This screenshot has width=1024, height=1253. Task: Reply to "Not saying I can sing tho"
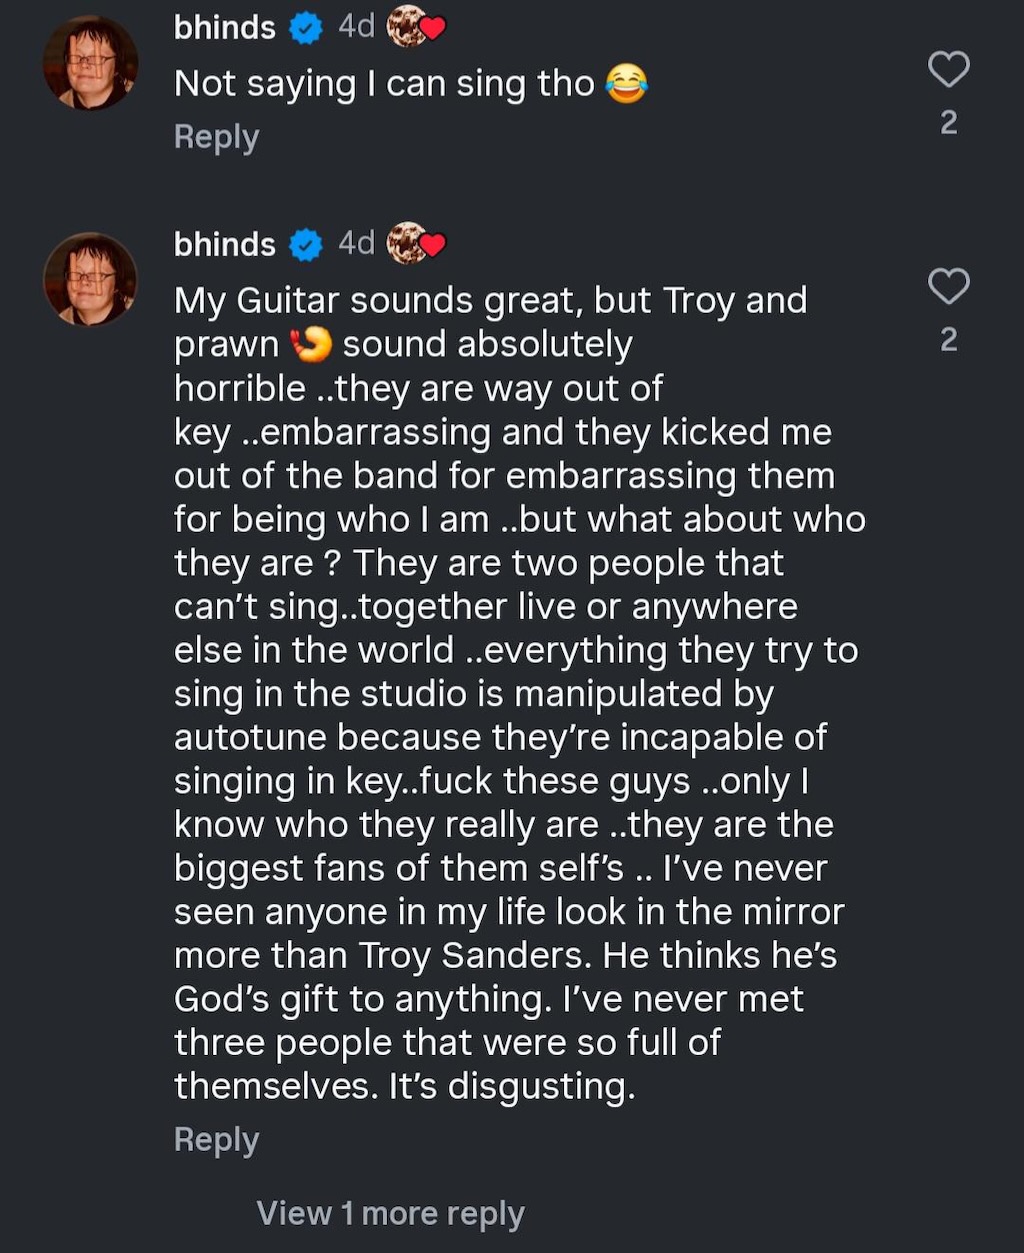(216, 137)
